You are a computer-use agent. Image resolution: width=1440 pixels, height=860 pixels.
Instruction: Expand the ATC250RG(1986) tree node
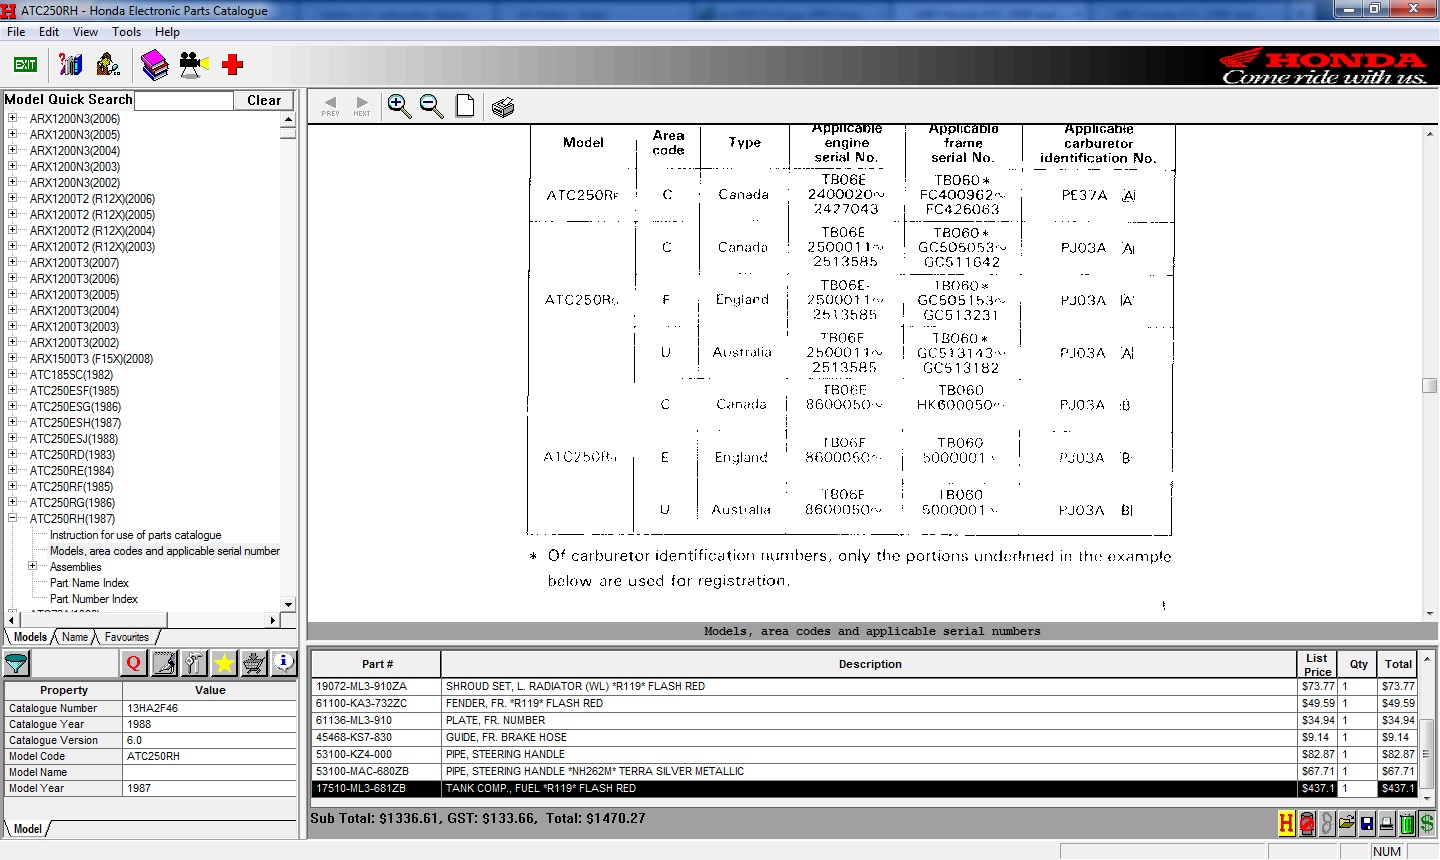[x=13, y=502]
